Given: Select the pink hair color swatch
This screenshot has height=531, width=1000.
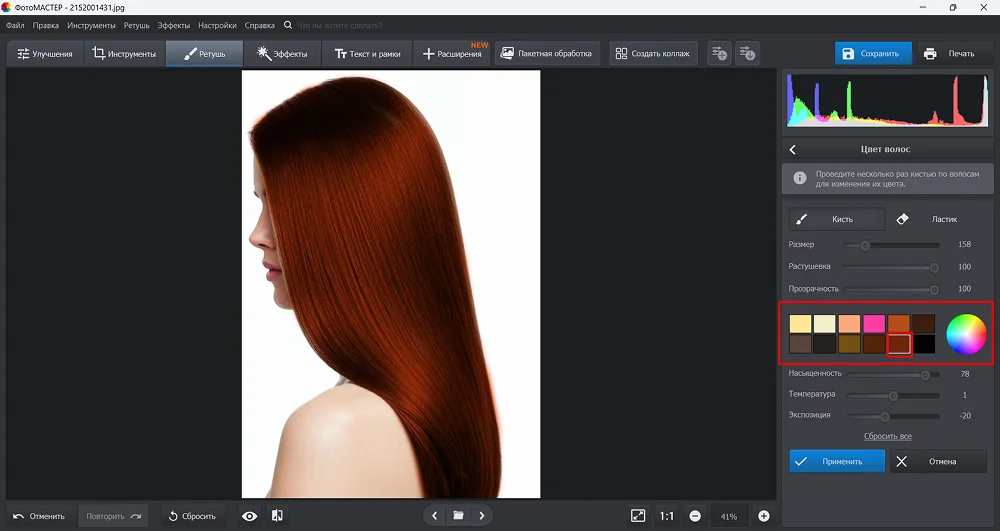Looking at the screenshot, I should click(874, 323).
